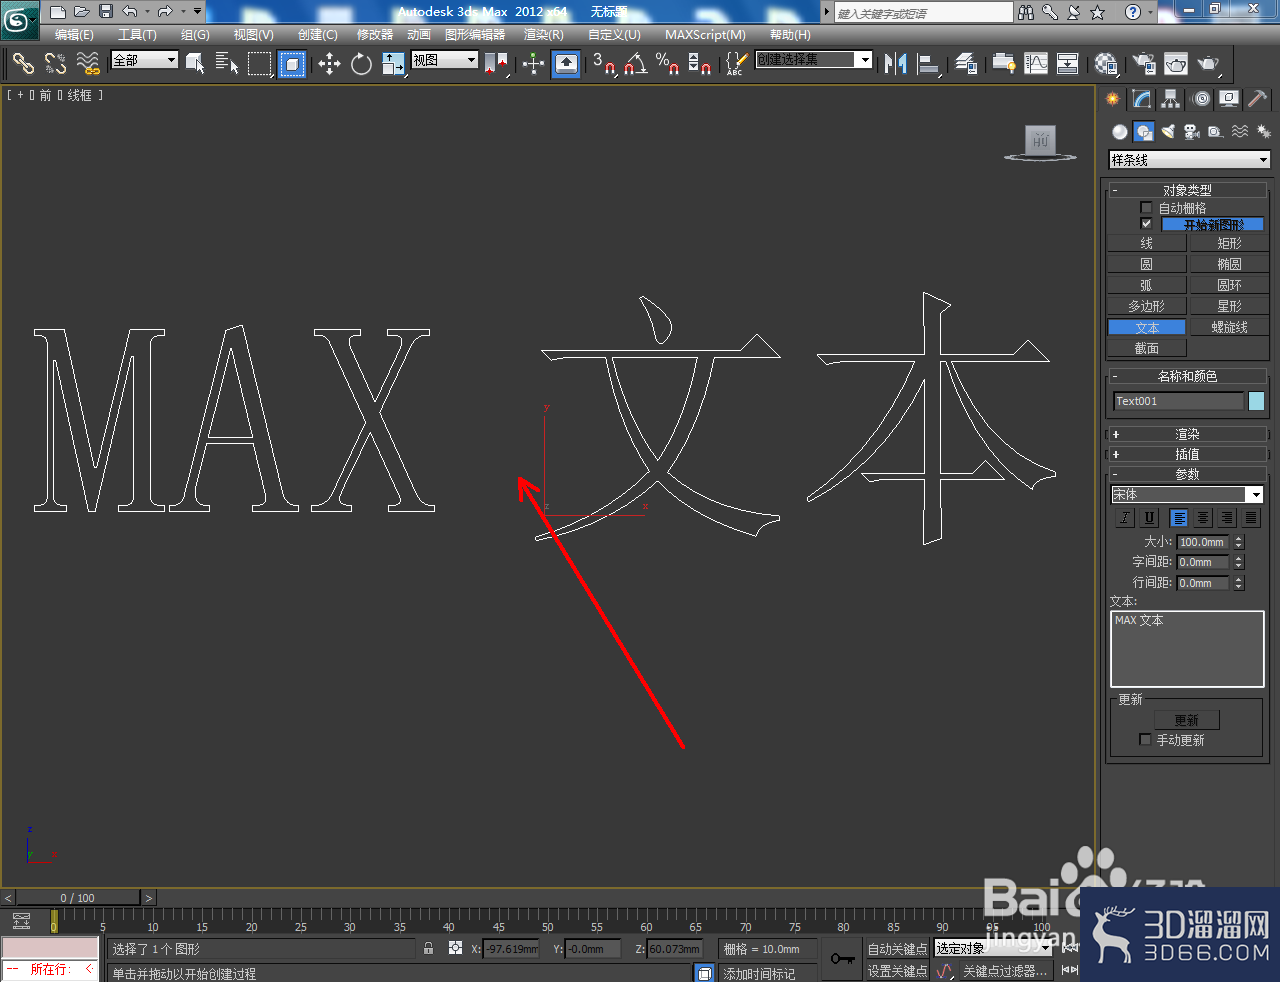Select Cameras category icon
The image size is (1280, 982).
(x=1192, y=132)
